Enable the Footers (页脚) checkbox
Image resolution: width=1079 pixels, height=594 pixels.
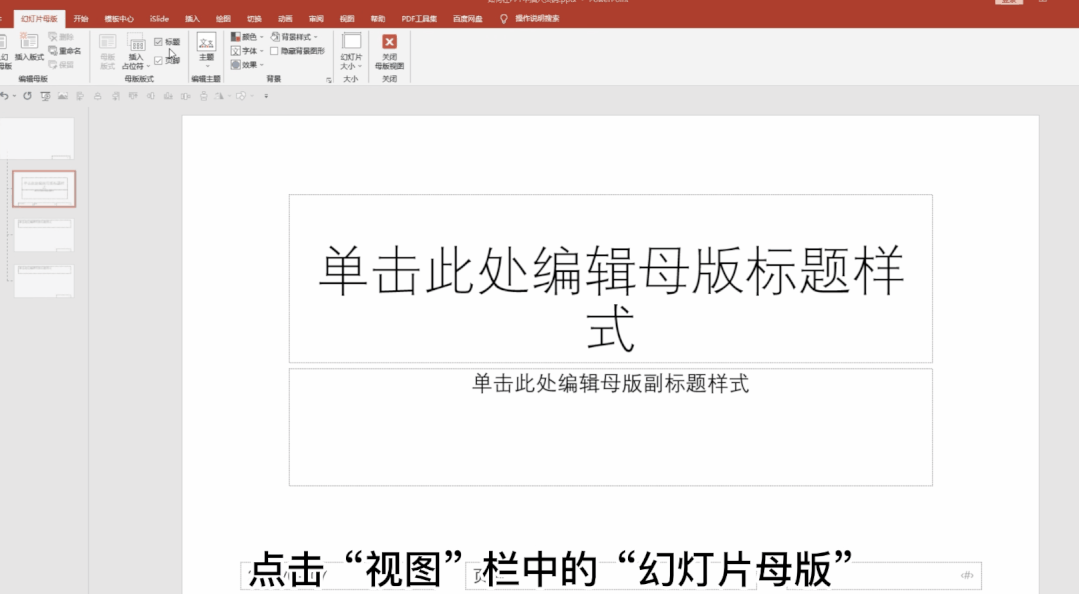pos(157,61)
